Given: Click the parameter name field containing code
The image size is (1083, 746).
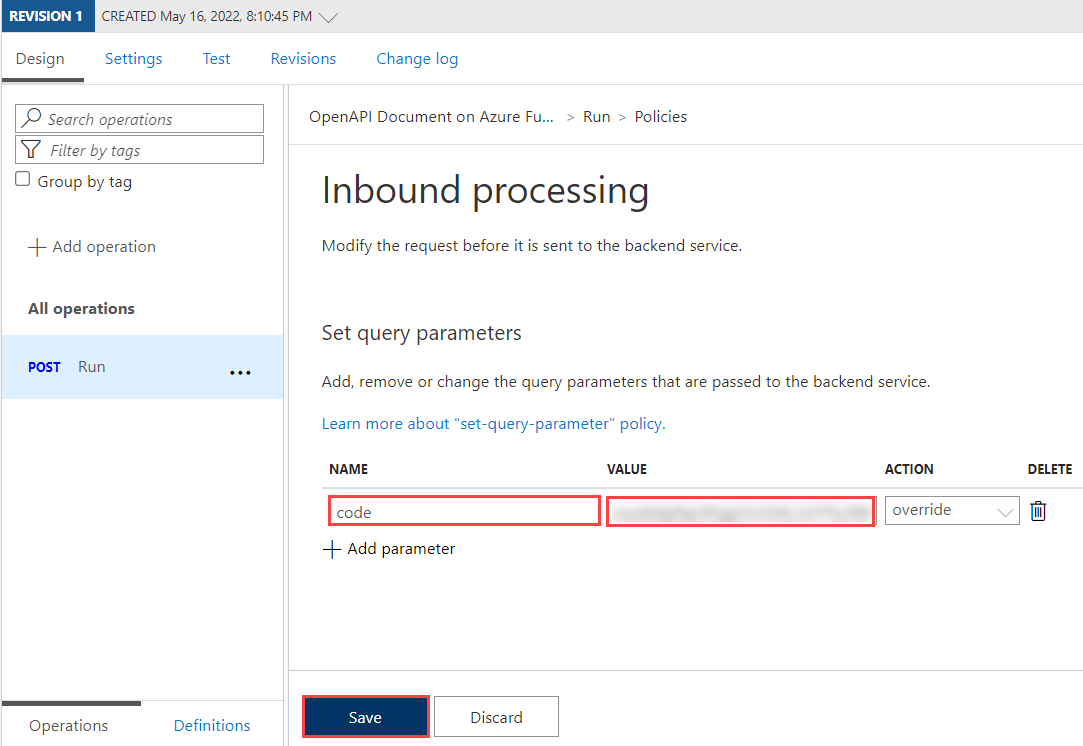Looking at the screenshot, I should click(464, 511).
